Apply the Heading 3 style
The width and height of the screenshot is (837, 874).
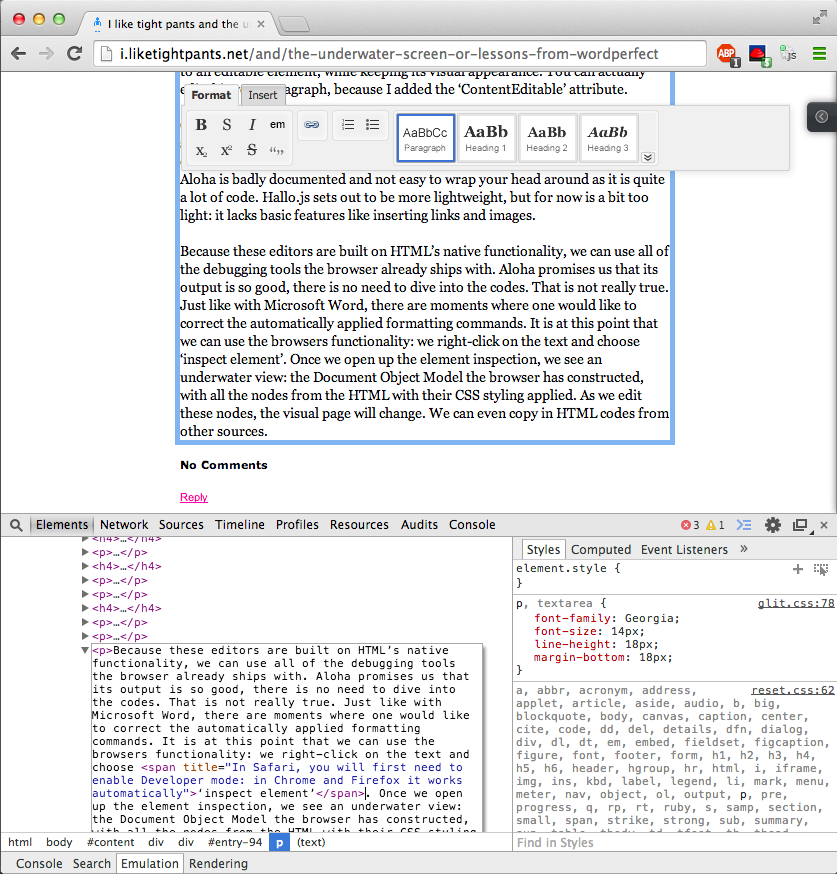coord(608,138)
